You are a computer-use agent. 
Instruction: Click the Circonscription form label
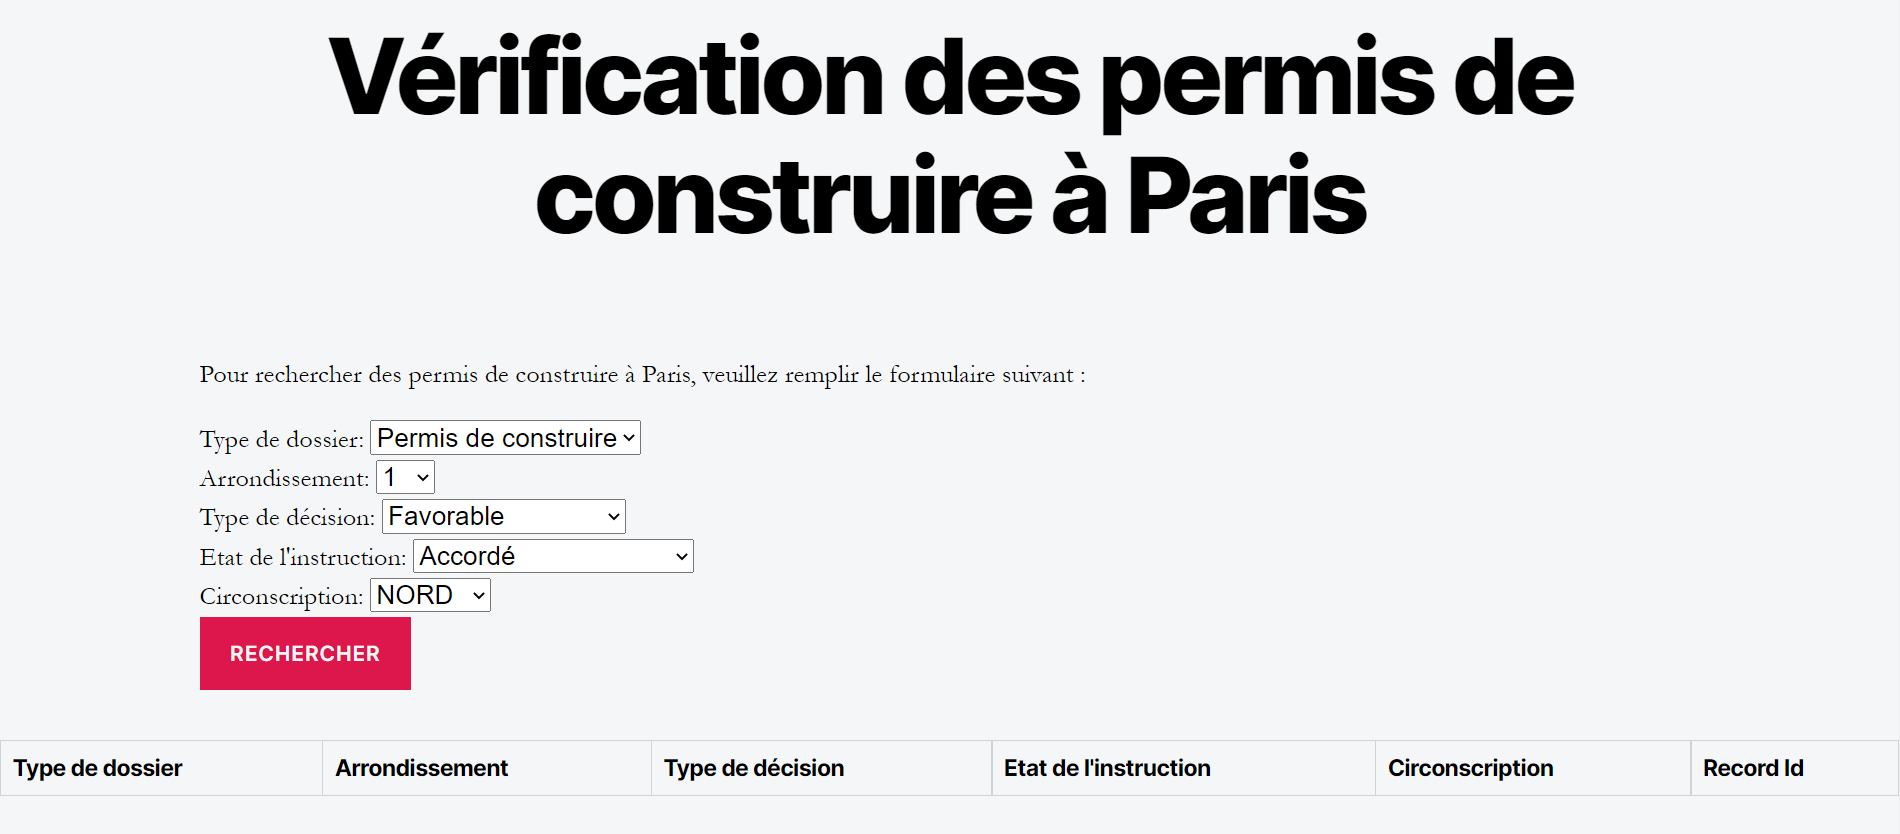click(x=281, y=596)
